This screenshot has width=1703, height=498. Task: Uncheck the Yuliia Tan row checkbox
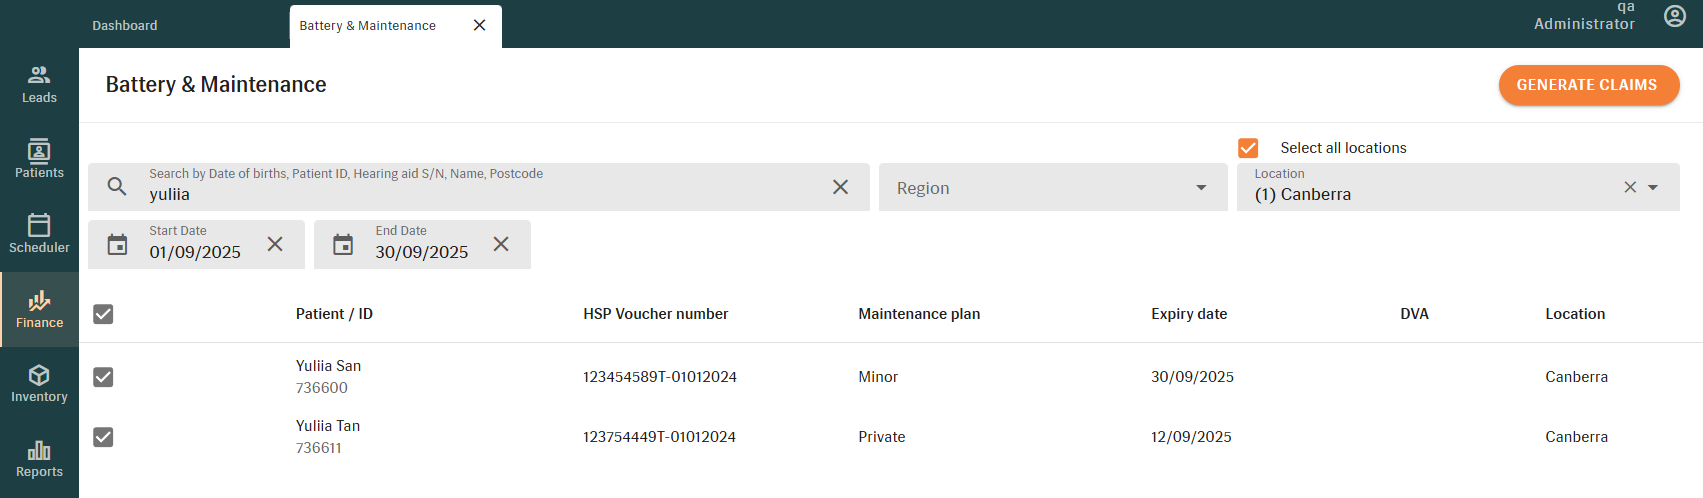[103, 437]
